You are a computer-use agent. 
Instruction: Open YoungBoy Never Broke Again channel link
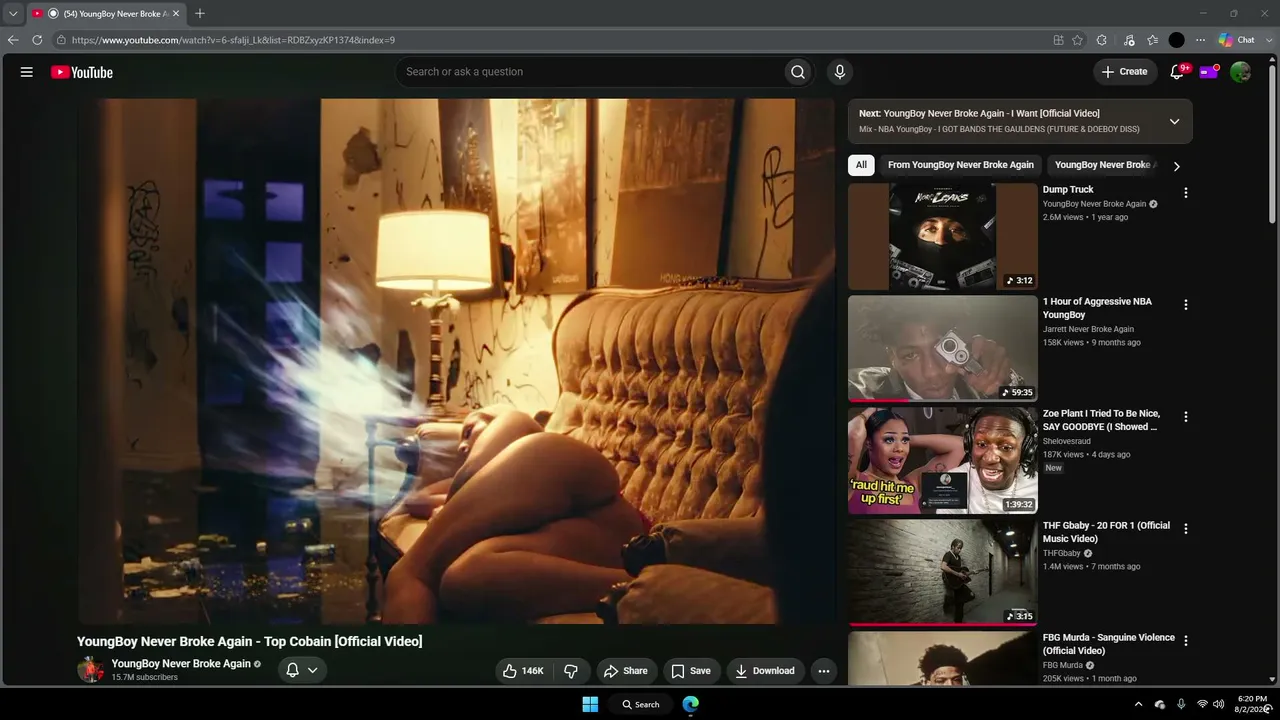(181, 664)
